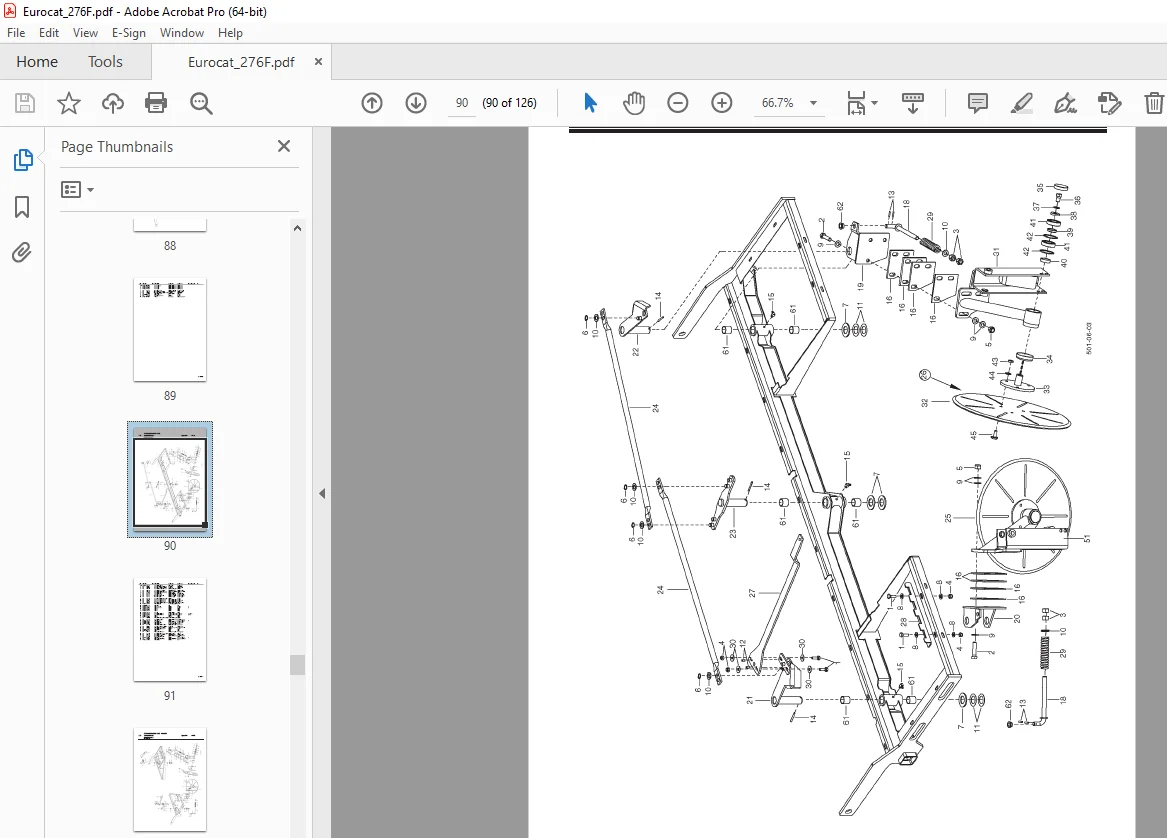Image resolution: width=1167 pixels, height=838 pixels.
Task: Click the '88' thumbnail page label
Action: click(170, 246)
